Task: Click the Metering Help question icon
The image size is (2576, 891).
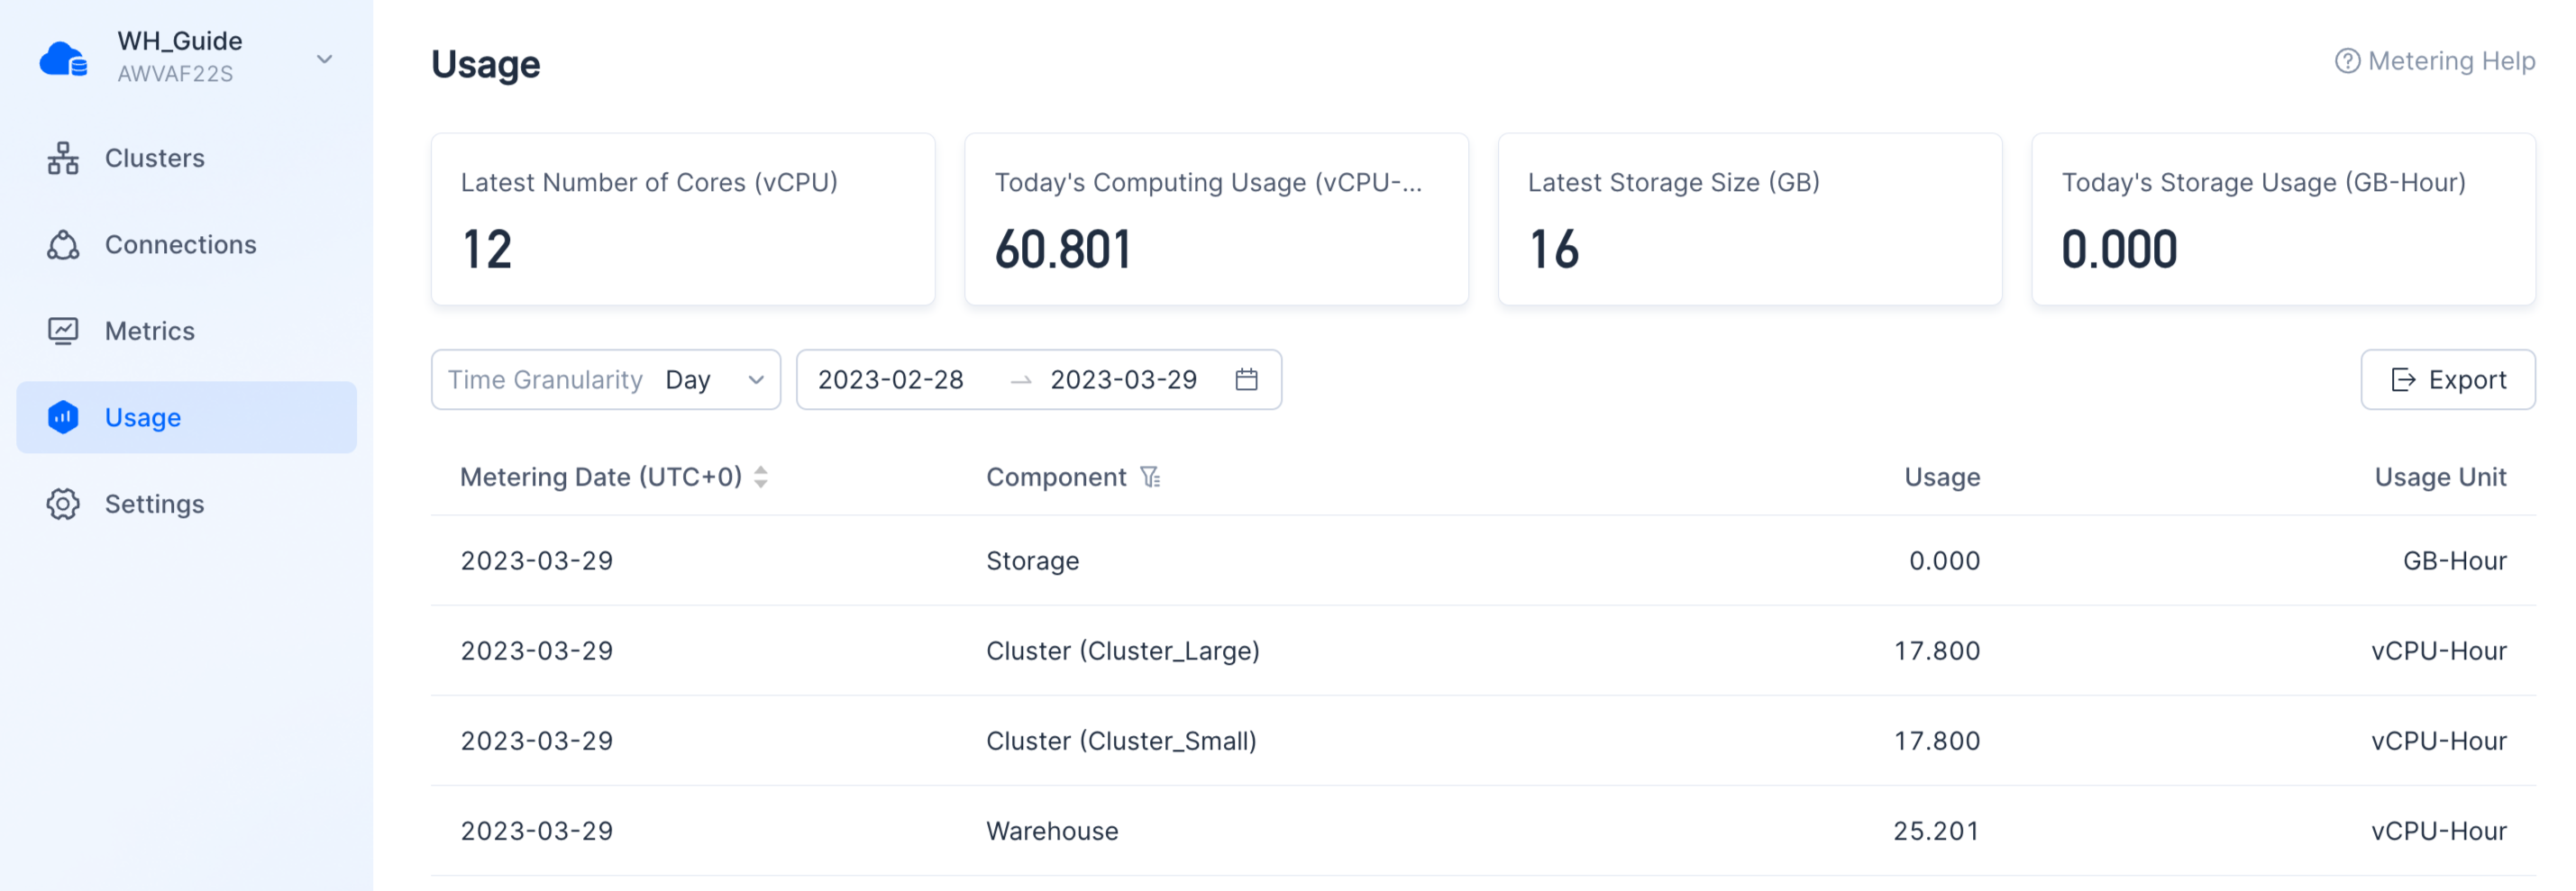Action: (2347, 61)
